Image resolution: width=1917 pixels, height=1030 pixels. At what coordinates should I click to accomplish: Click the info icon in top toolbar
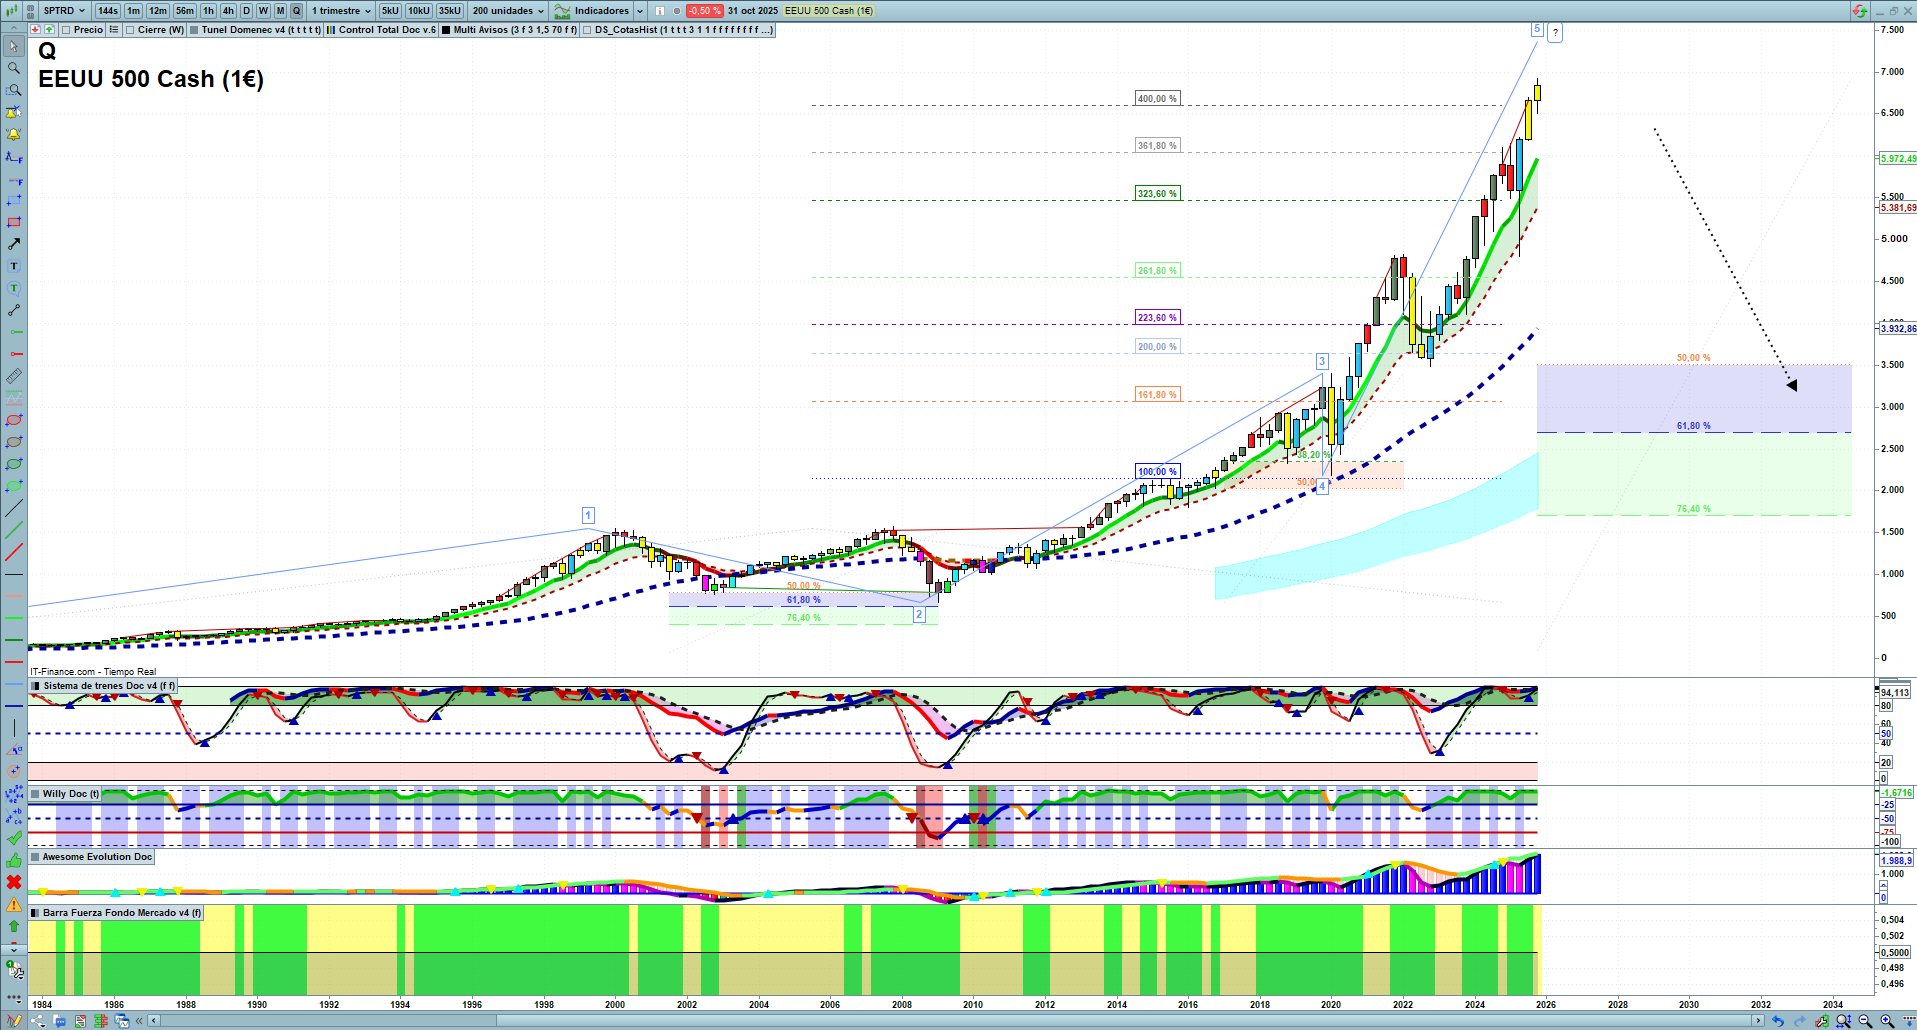(x=660, y=11)
